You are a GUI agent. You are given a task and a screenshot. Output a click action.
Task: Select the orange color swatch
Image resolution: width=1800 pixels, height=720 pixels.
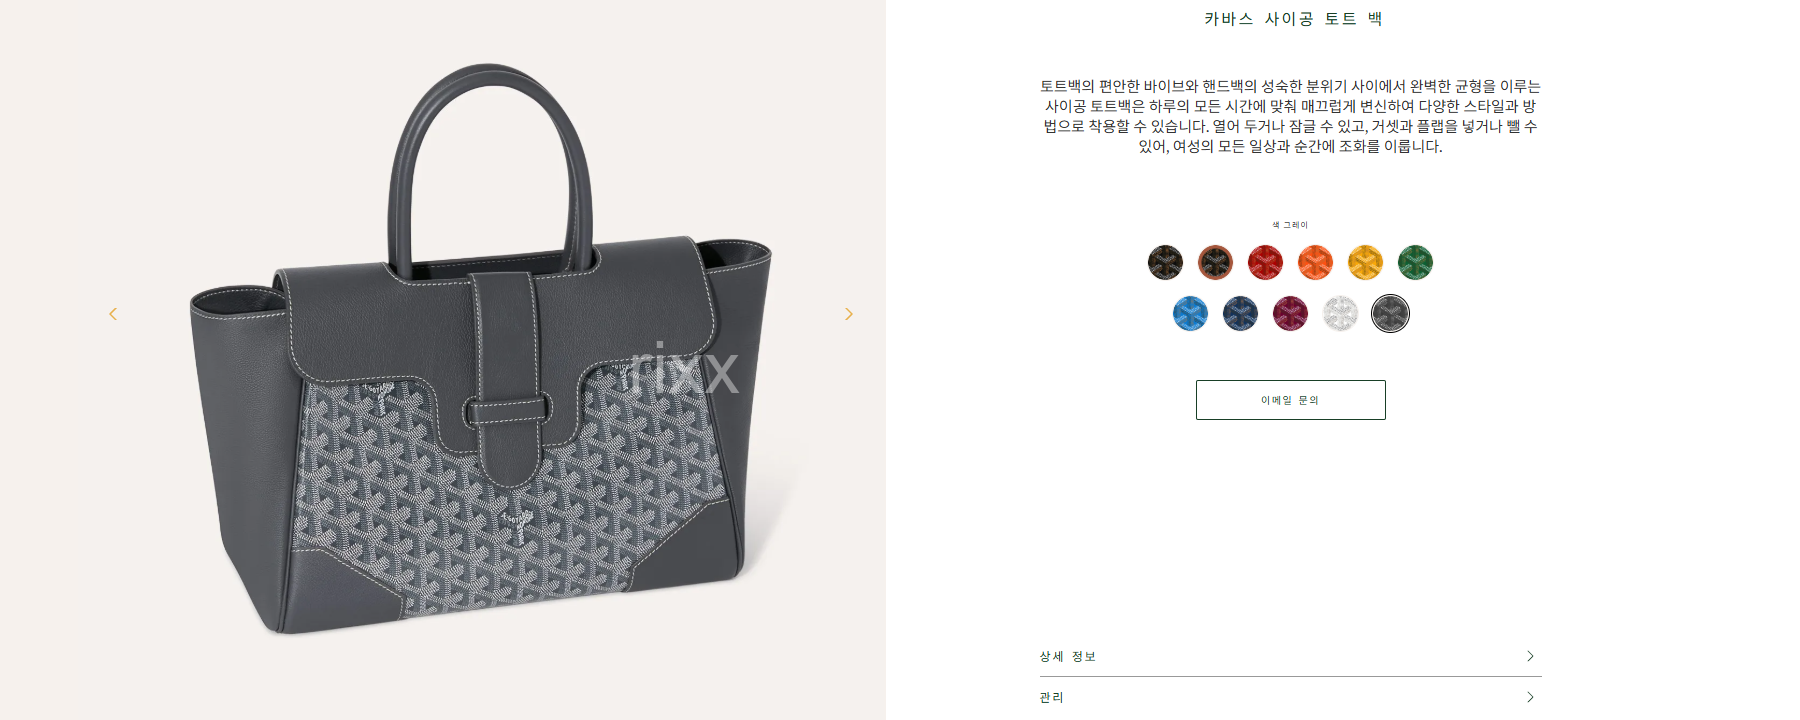(1315, 262)
